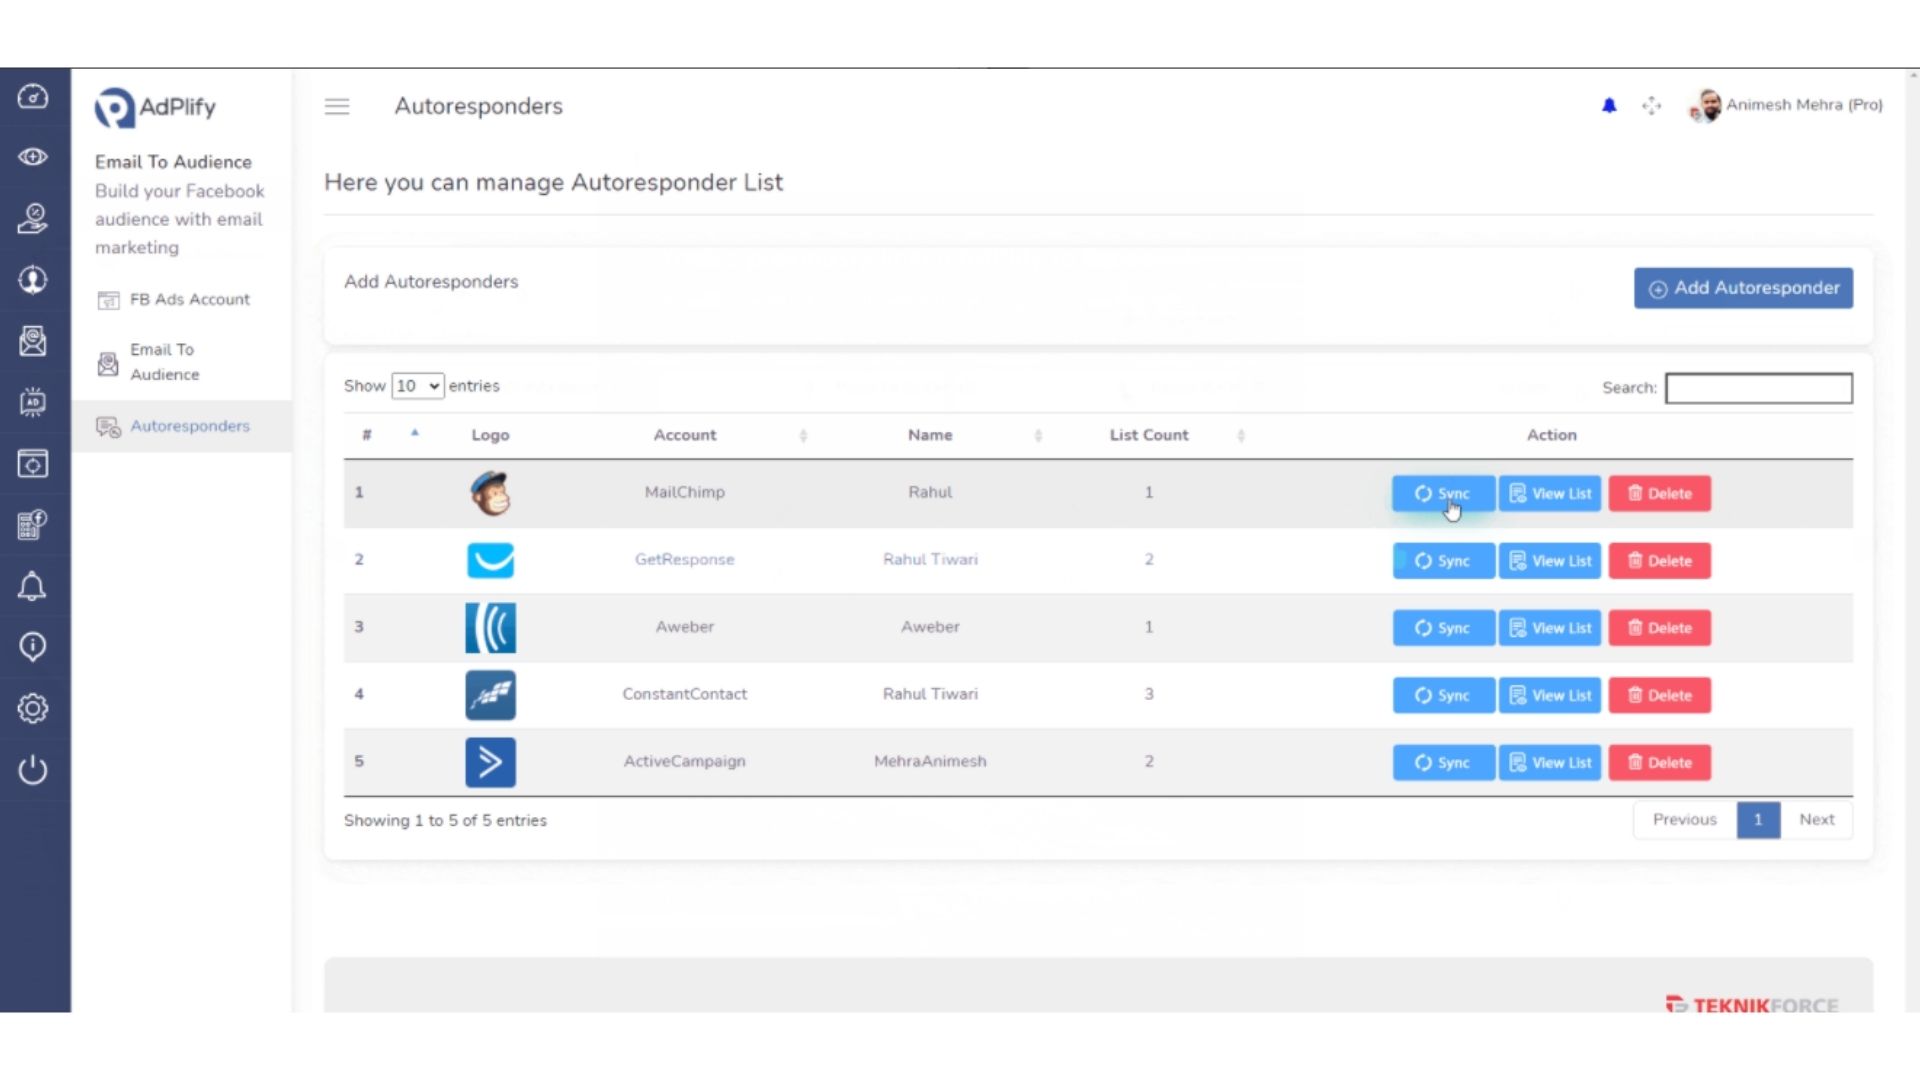This screenshot has width=1920, height=1080.
Task: Select Email To Audience in sidebar menu
Action: (163, 362)
